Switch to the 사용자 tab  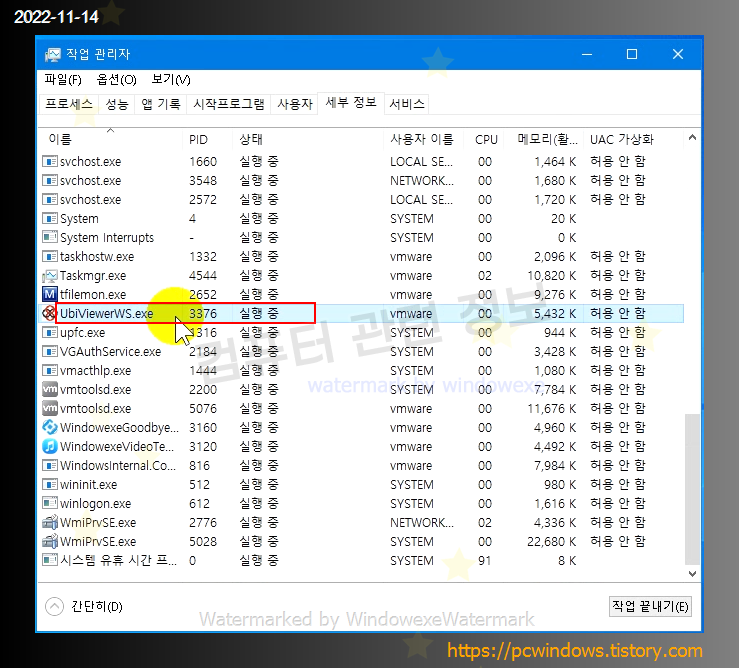295,104
